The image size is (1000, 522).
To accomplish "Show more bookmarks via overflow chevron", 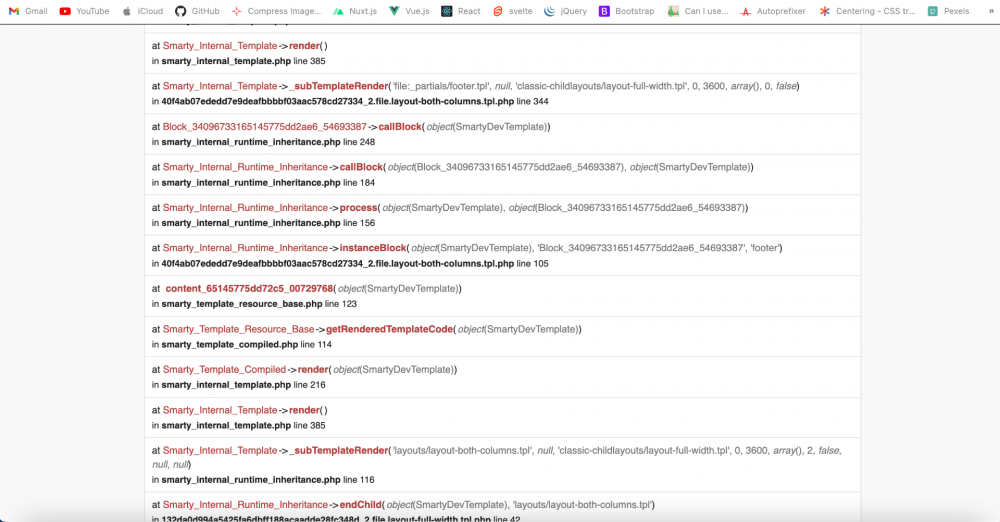I will (990, 11).
